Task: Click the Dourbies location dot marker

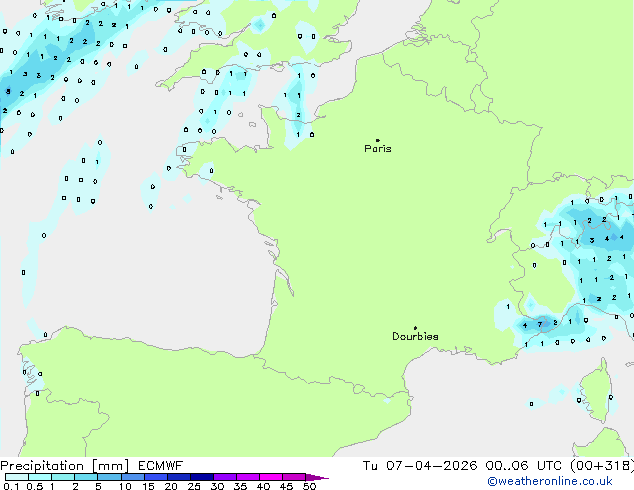Action: [415, 328]
